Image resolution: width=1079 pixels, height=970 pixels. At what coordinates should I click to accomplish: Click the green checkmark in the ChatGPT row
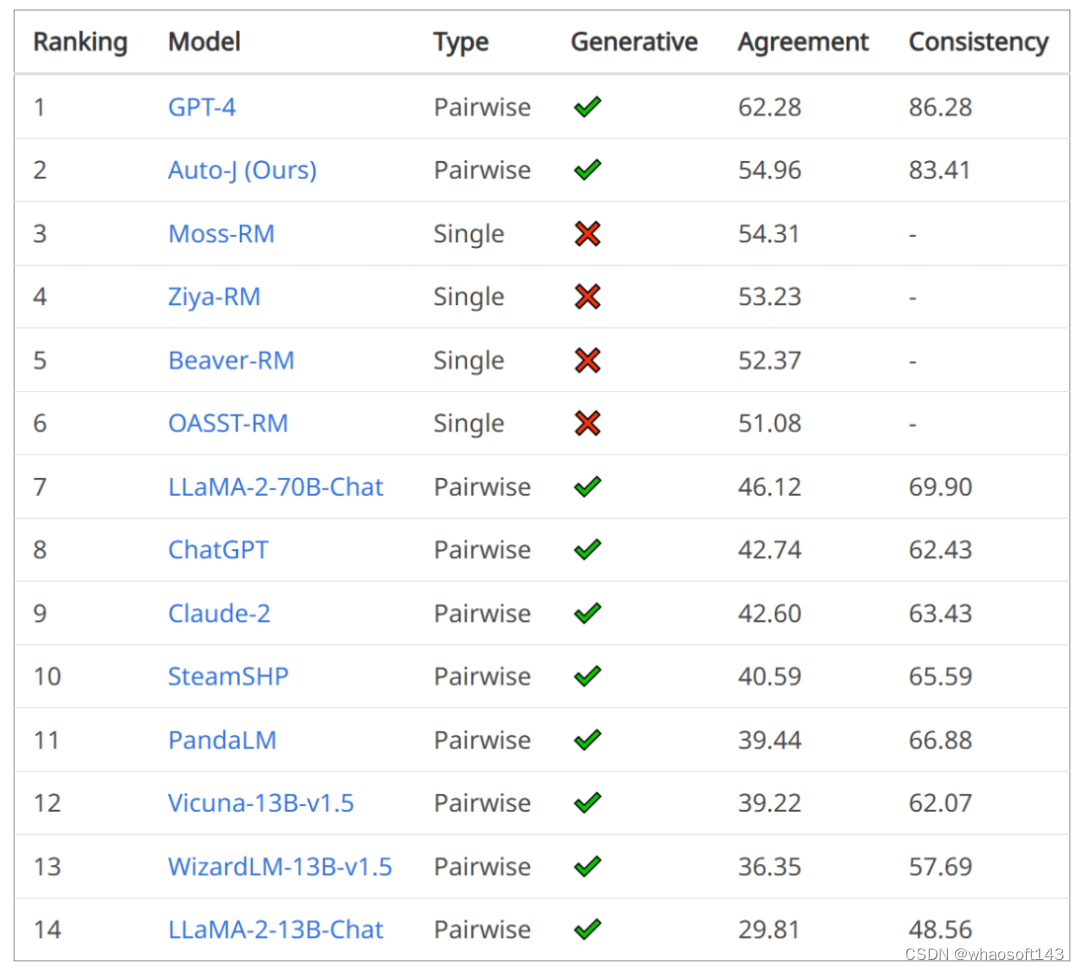(588, 549)
